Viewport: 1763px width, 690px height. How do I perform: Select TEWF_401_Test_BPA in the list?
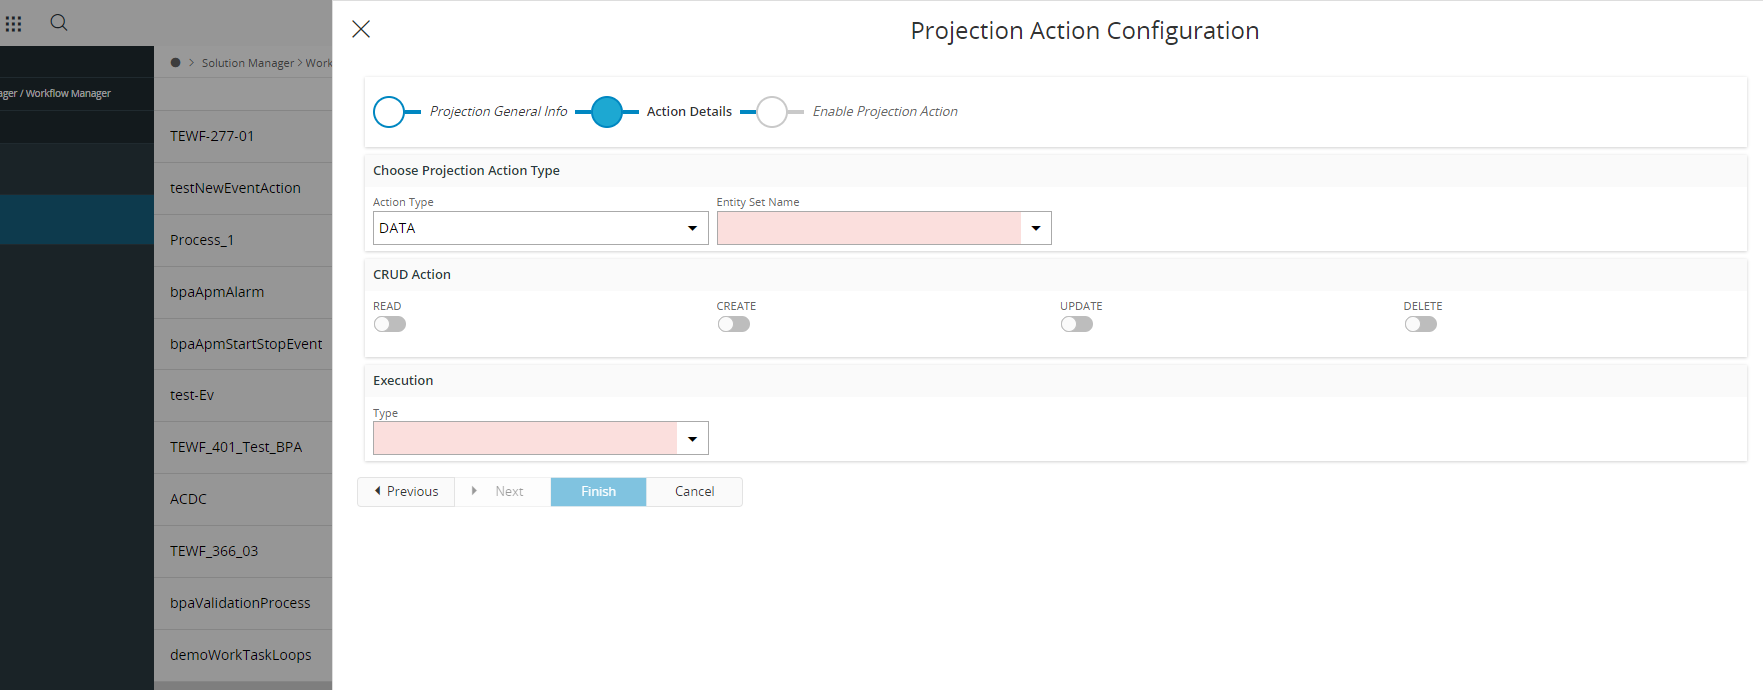[x=236, y=447]
